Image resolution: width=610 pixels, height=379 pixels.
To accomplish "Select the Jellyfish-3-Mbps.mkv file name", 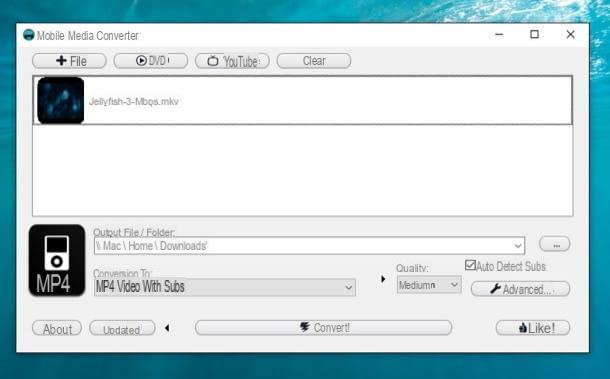I will (x=134, y=102).
